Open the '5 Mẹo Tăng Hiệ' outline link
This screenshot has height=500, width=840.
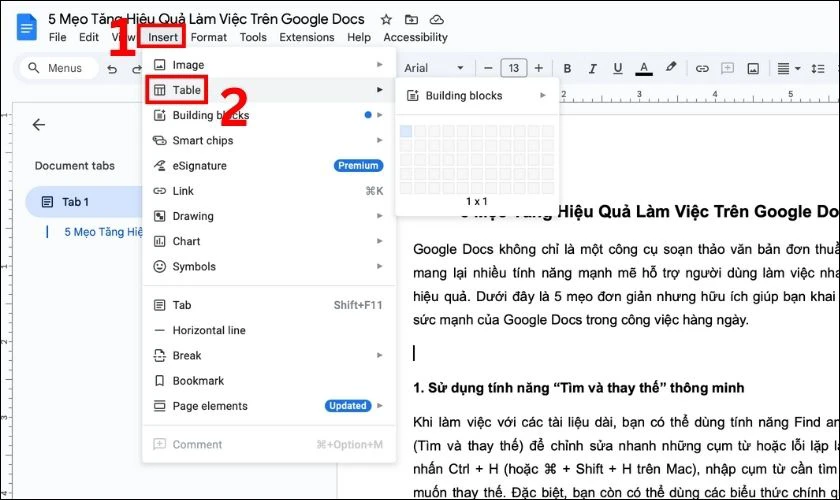(103, 232)
